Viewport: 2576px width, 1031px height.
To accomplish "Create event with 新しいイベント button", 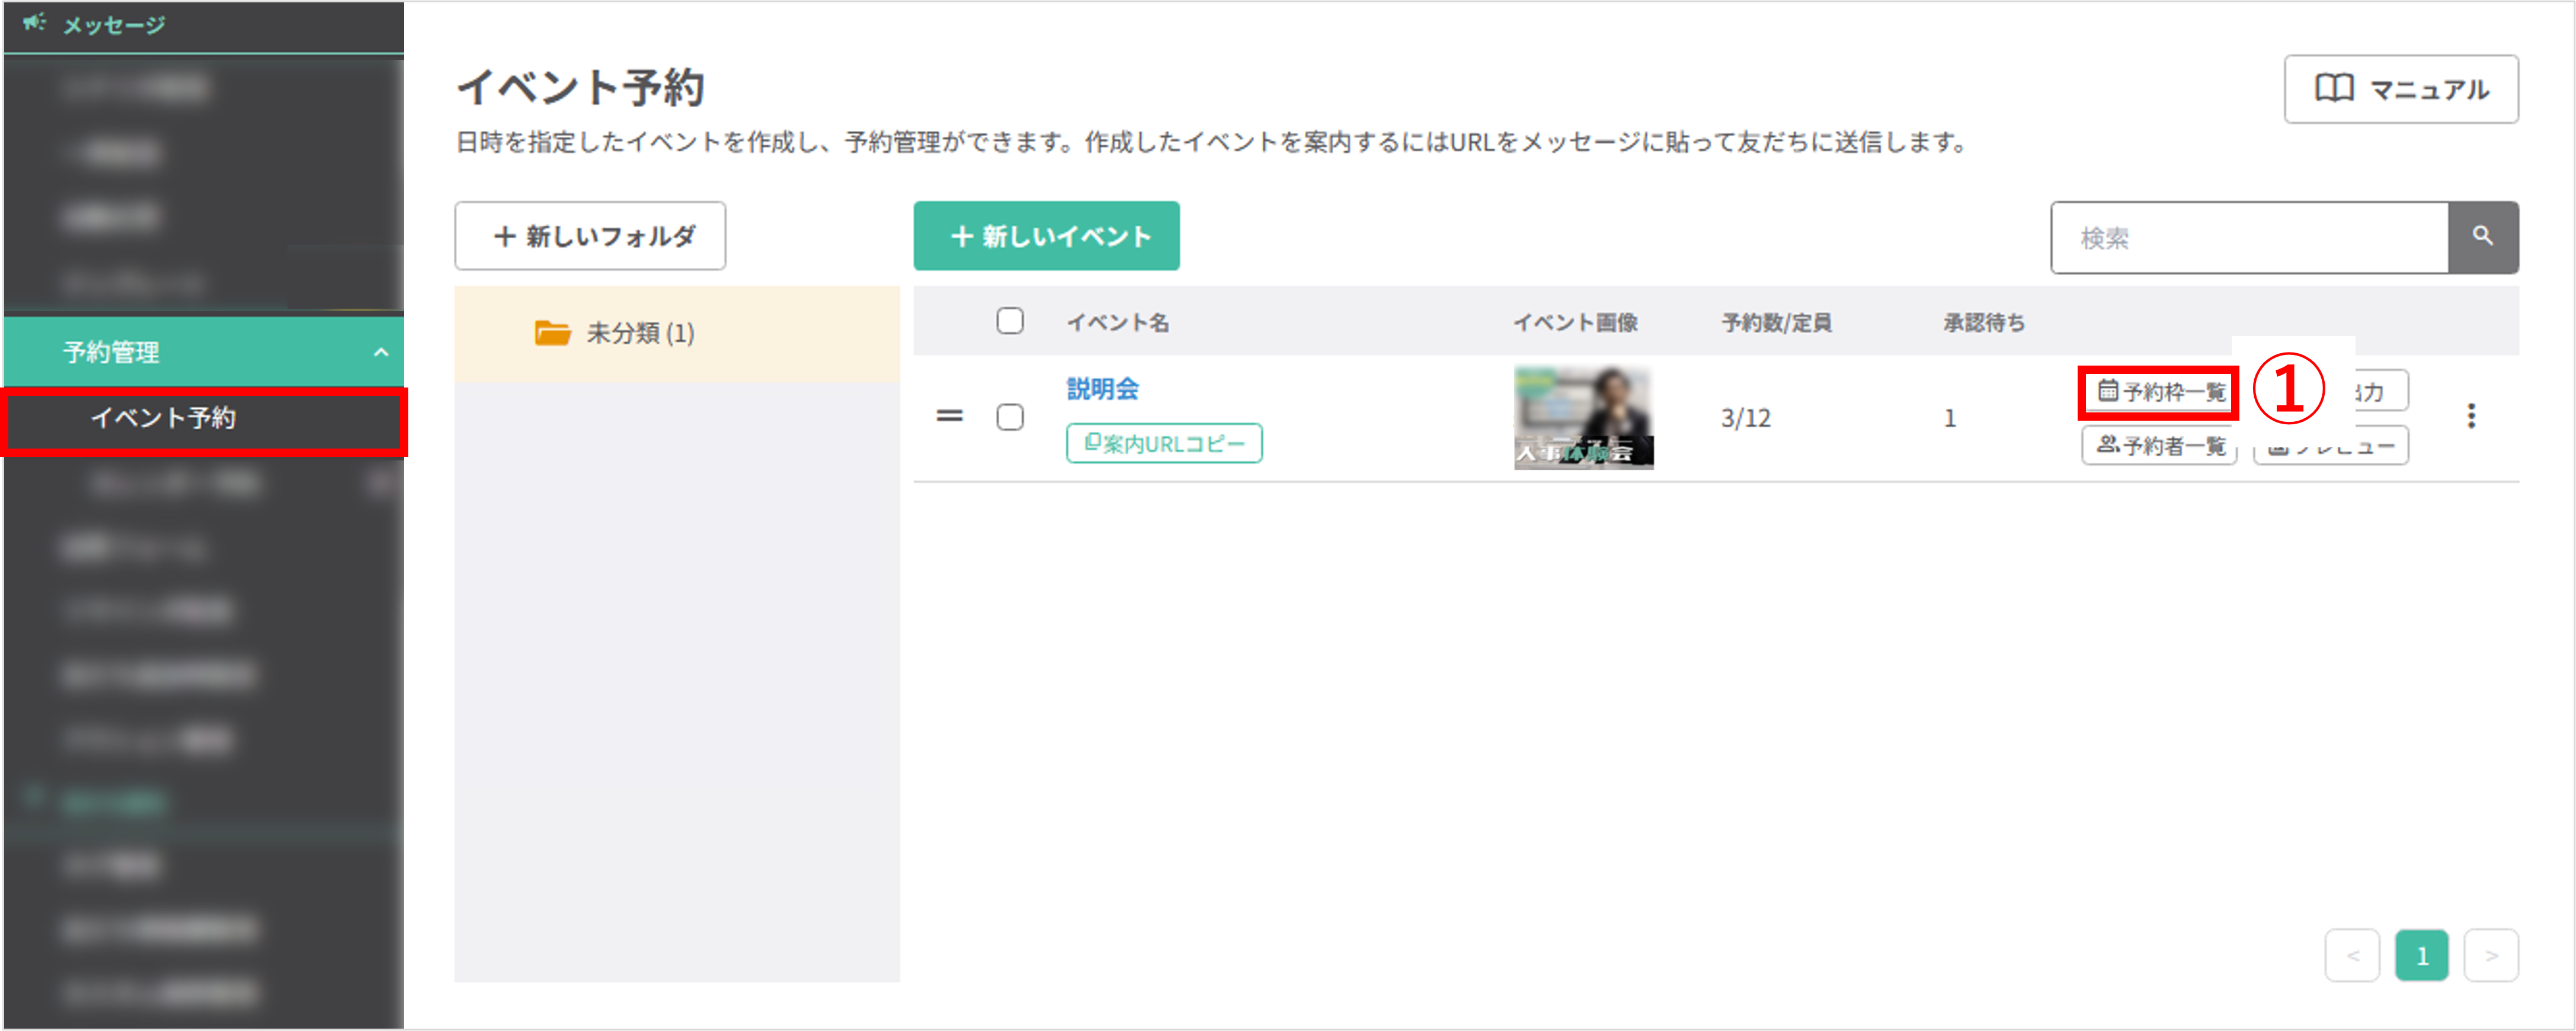I will (1046, 236).
